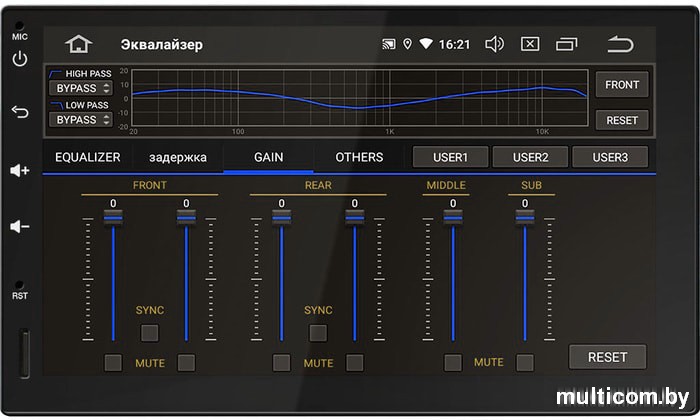
Task: Tap the high pass filter curve icon
Action: [x=55, y=74]
